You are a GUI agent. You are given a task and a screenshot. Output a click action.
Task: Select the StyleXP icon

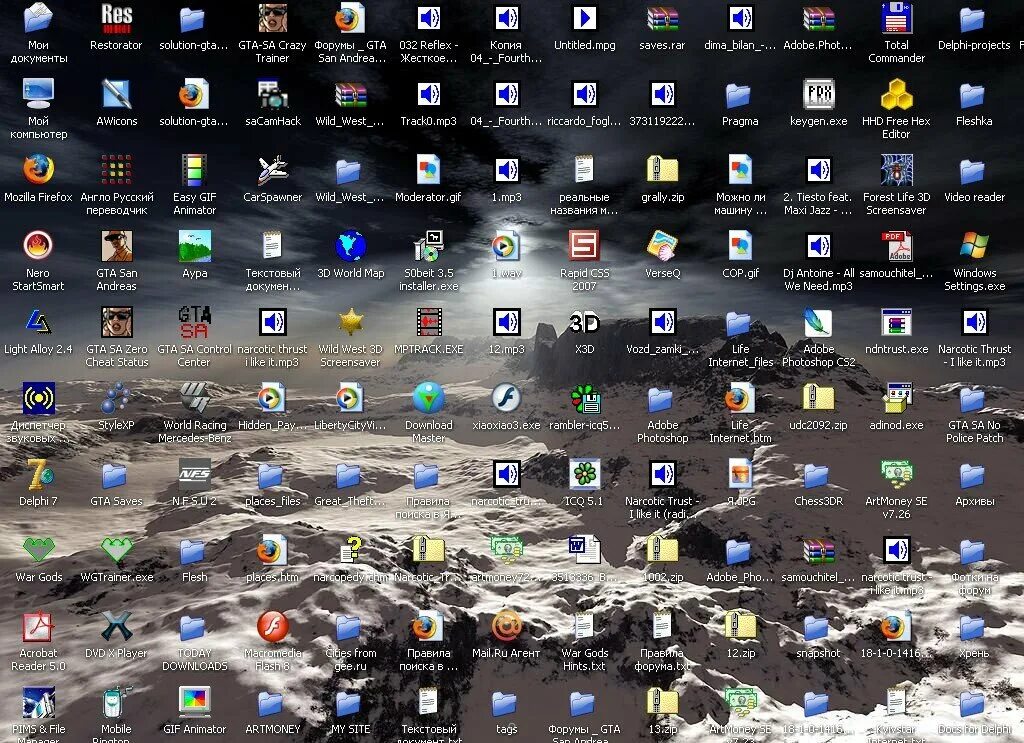116,398
